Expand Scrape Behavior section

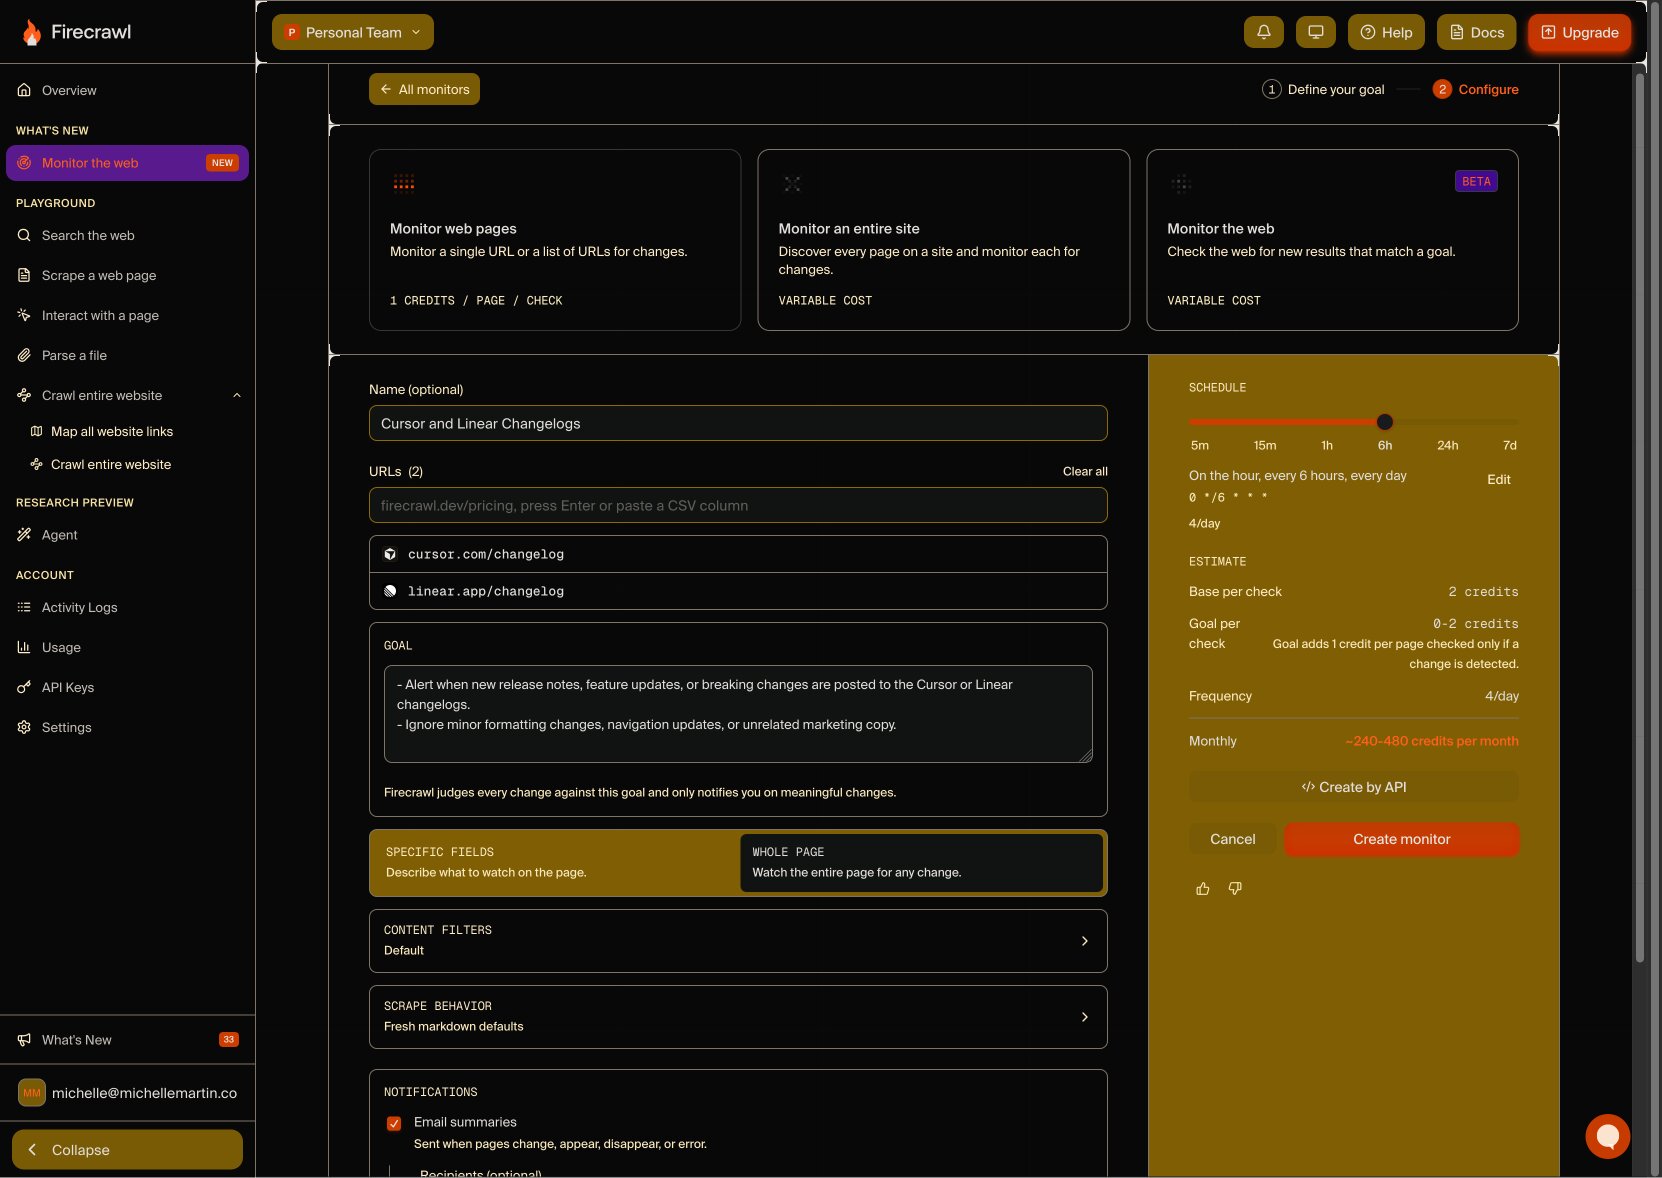click(738, 1017)
